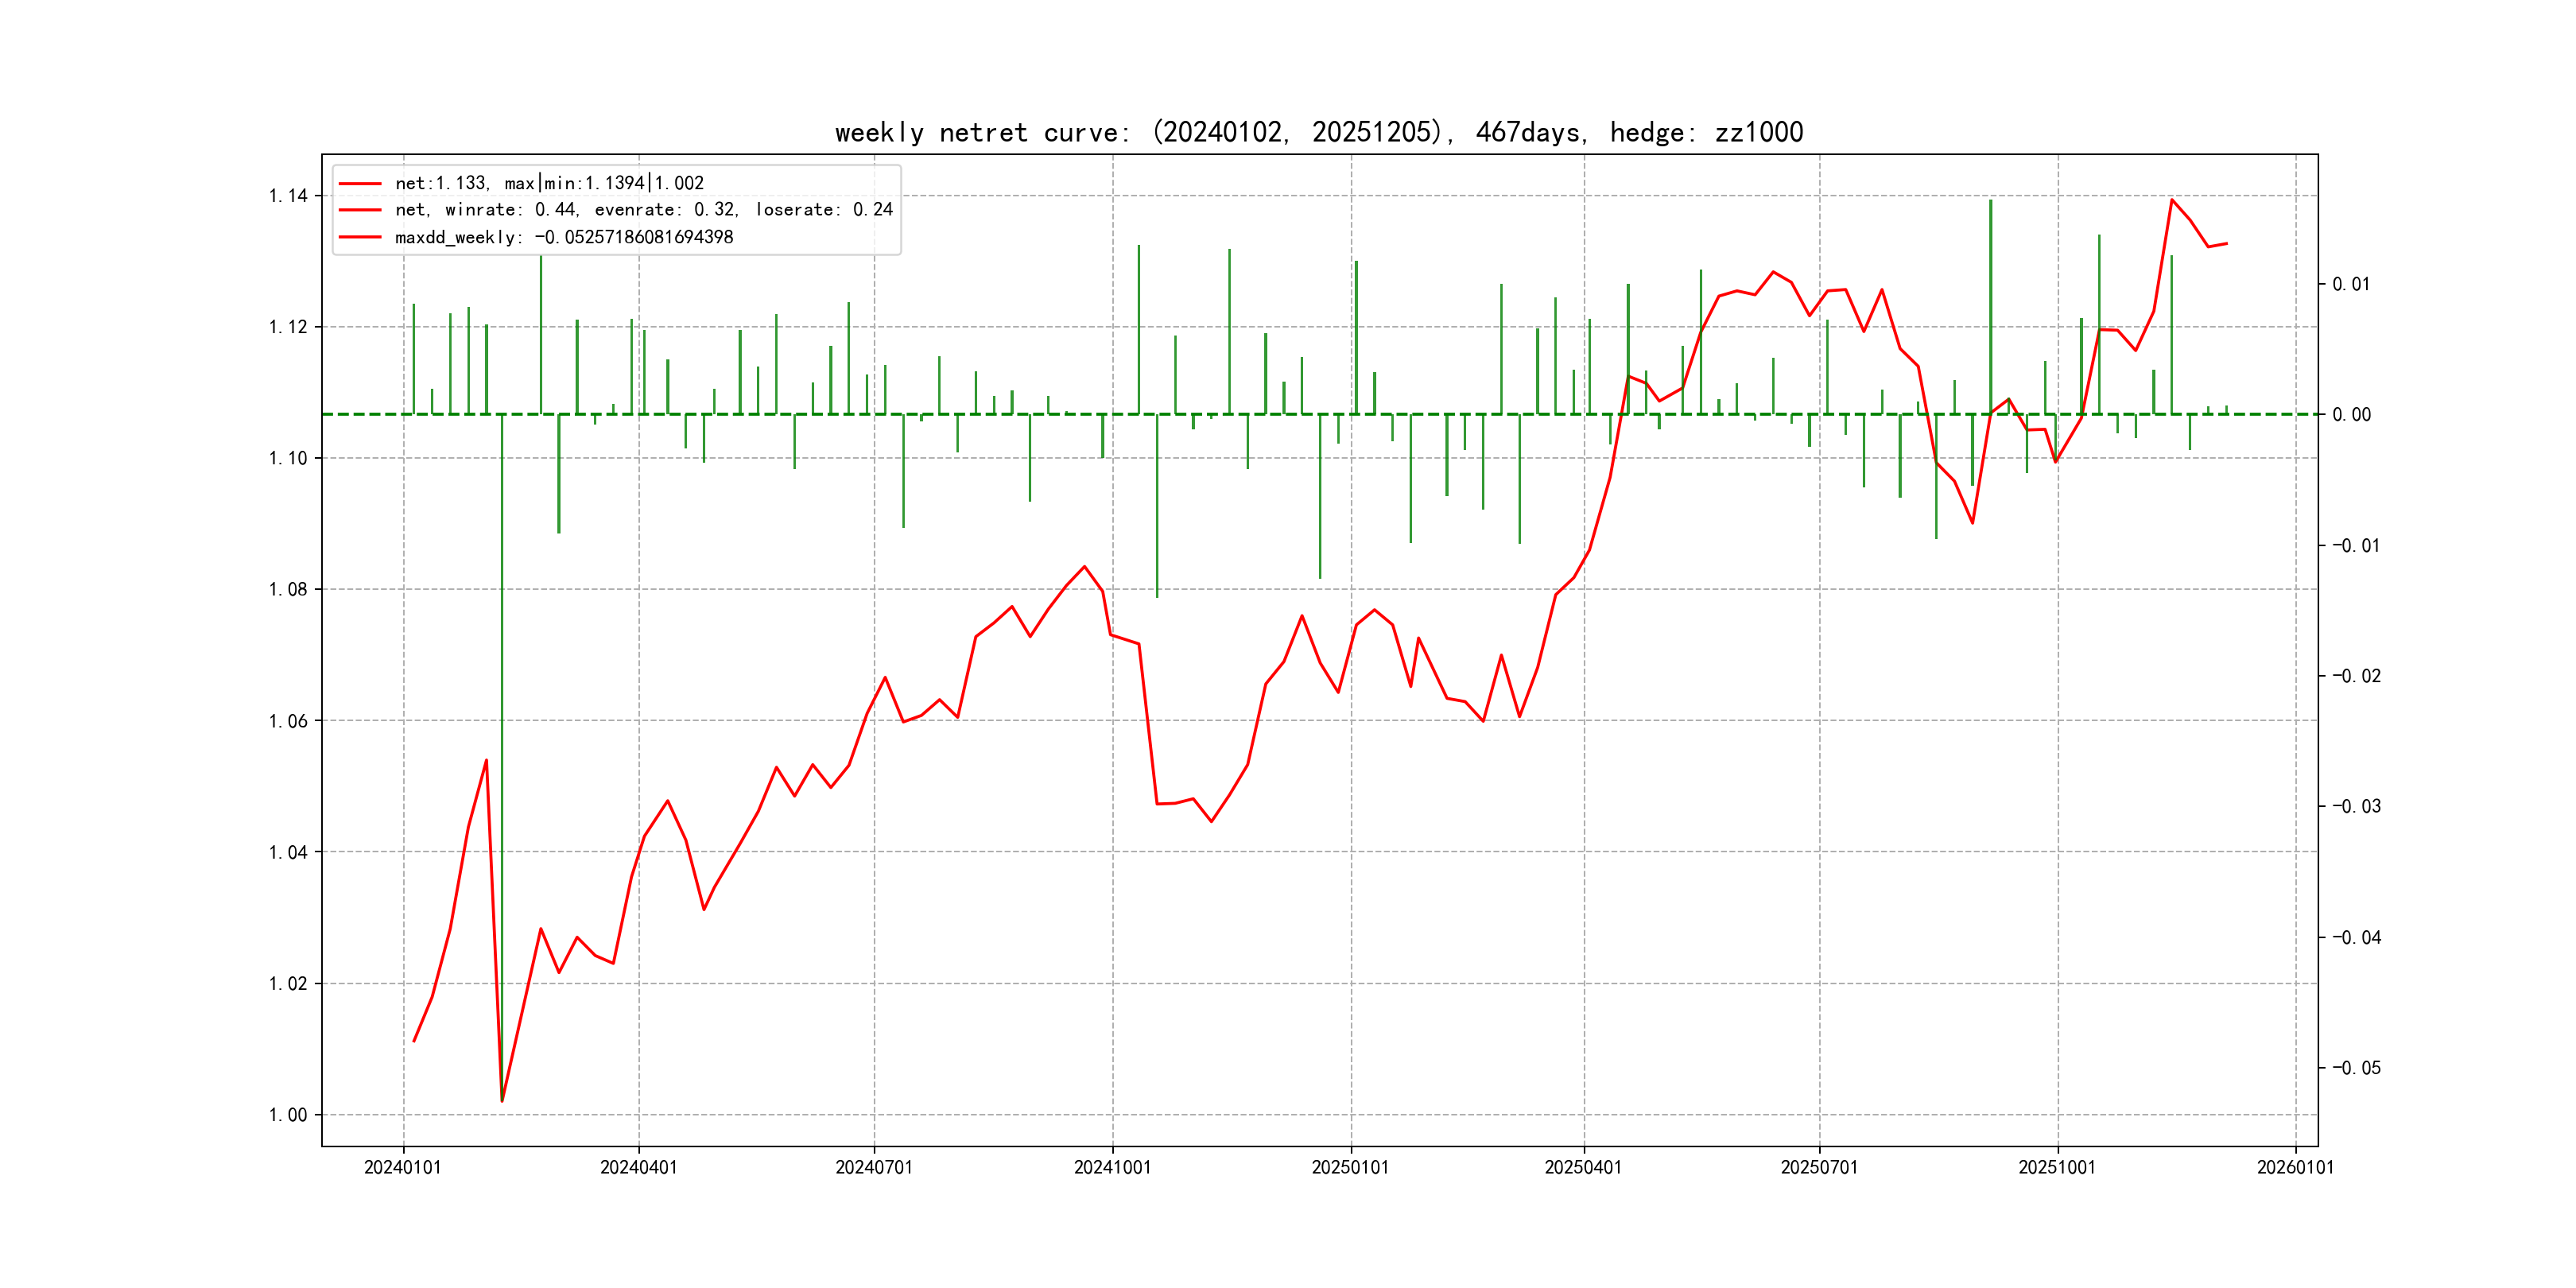Click the 20240401 x-axis date label

pos(638,1168)
